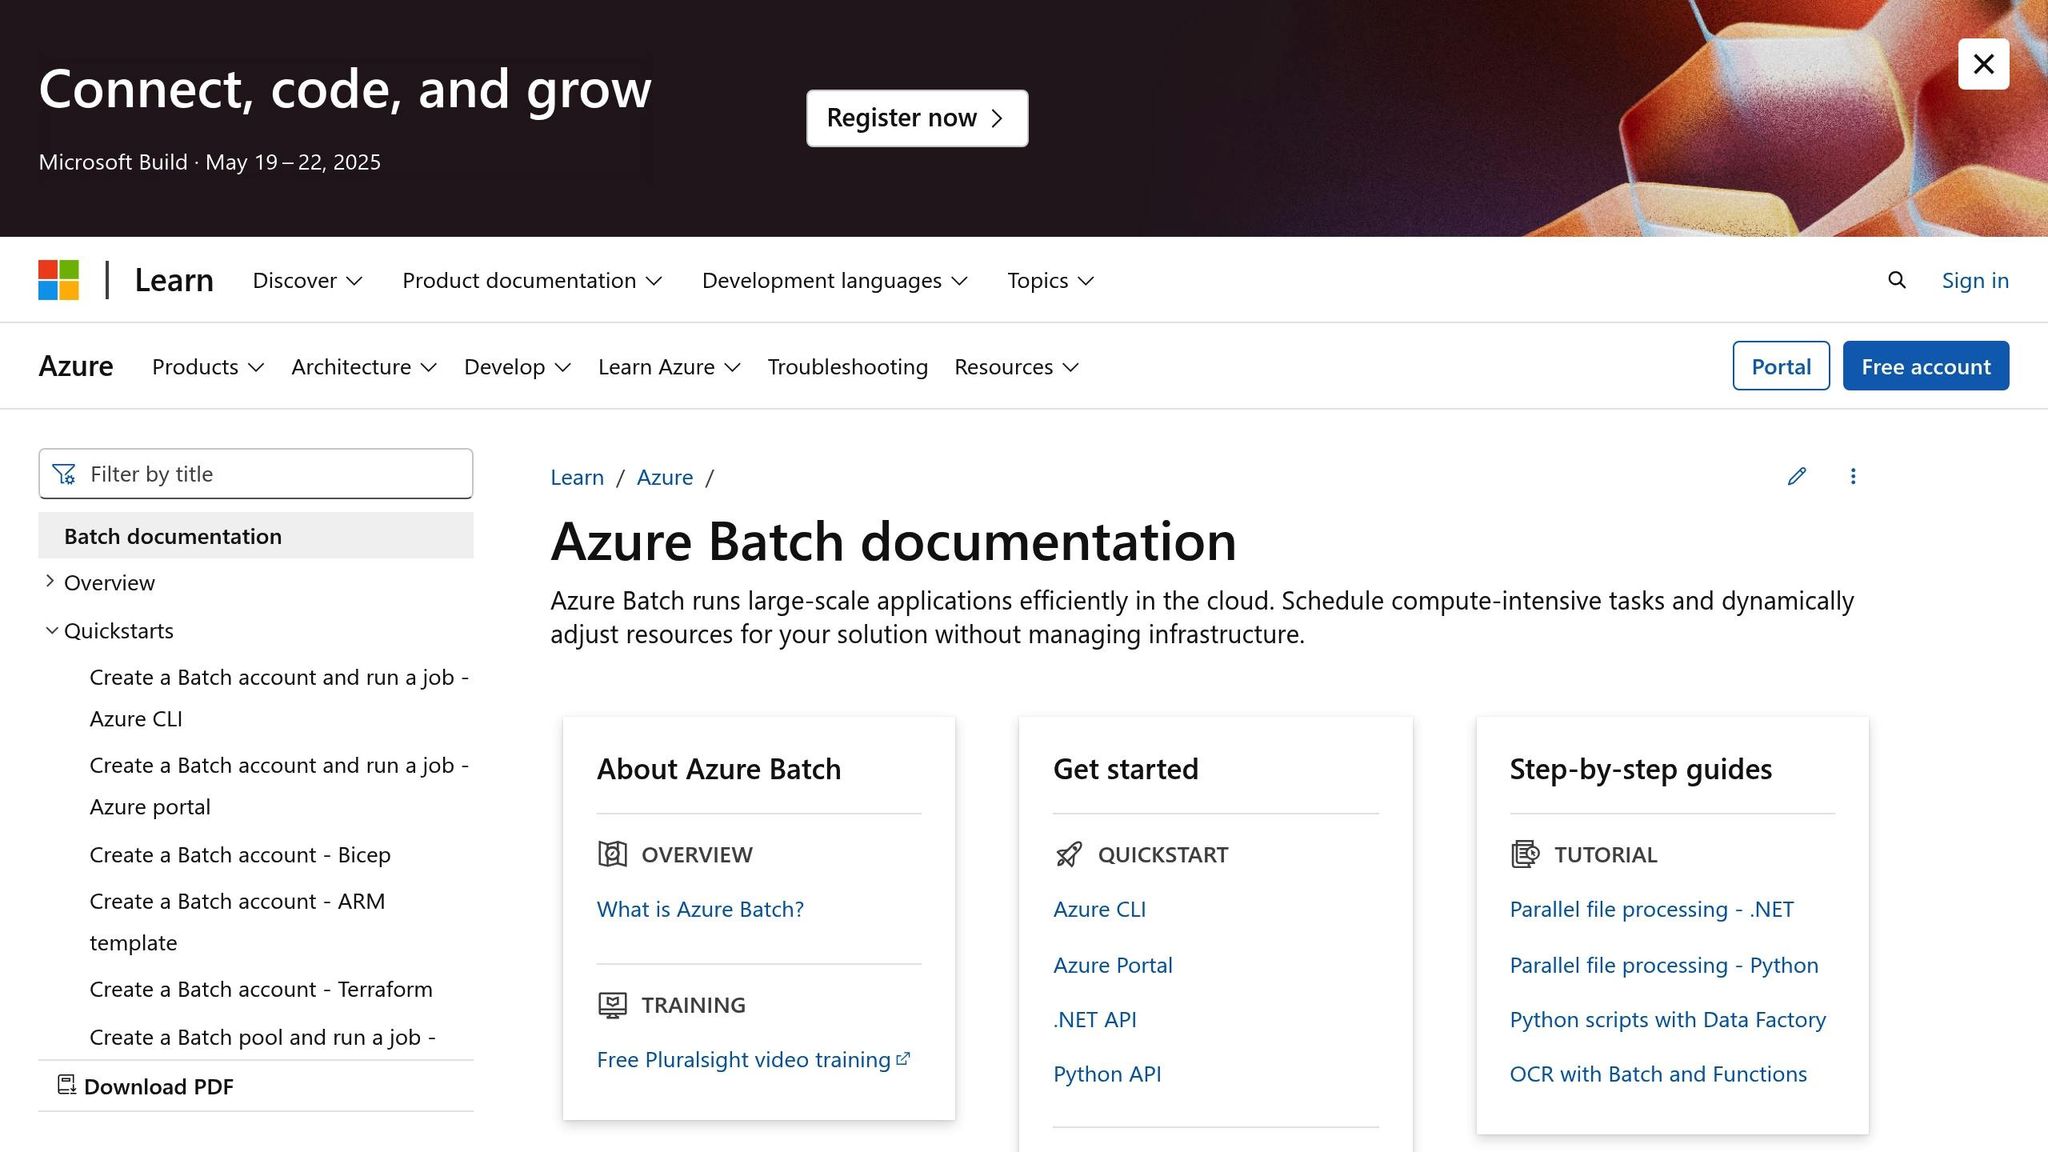Close the Microsoft Build banner
2048x1152 pixels.
point(1983,64)
